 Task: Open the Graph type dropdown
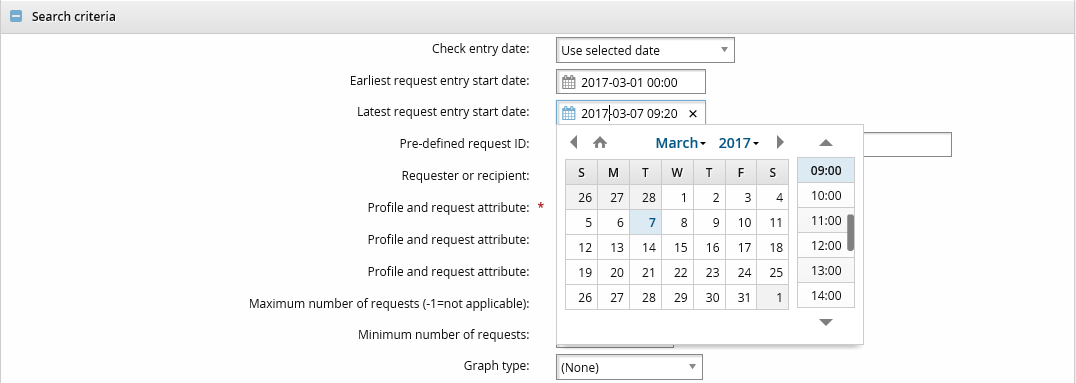(629, 367)
